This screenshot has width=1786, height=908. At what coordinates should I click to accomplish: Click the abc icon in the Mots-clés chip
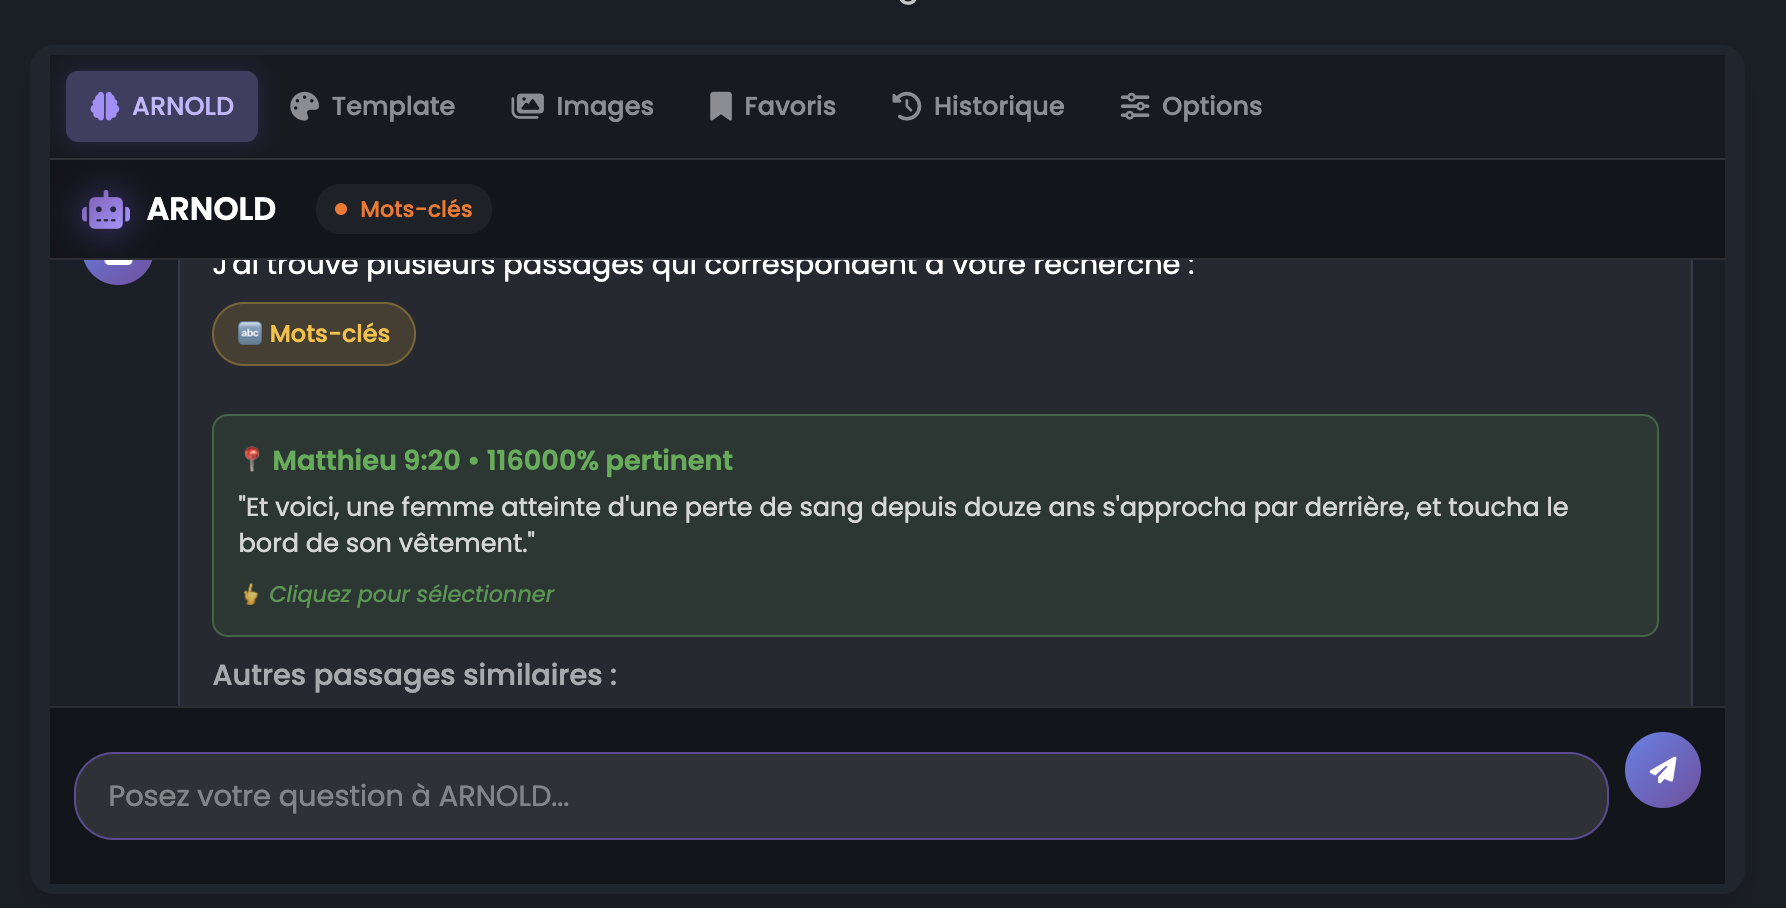[250, 333]
